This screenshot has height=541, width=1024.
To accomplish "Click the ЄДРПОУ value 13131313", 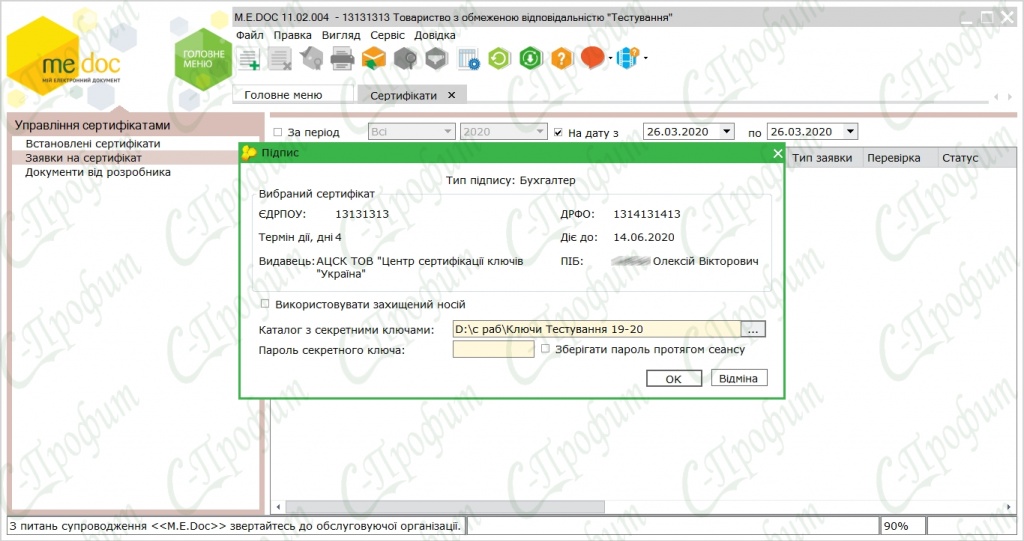I will 362,214.
